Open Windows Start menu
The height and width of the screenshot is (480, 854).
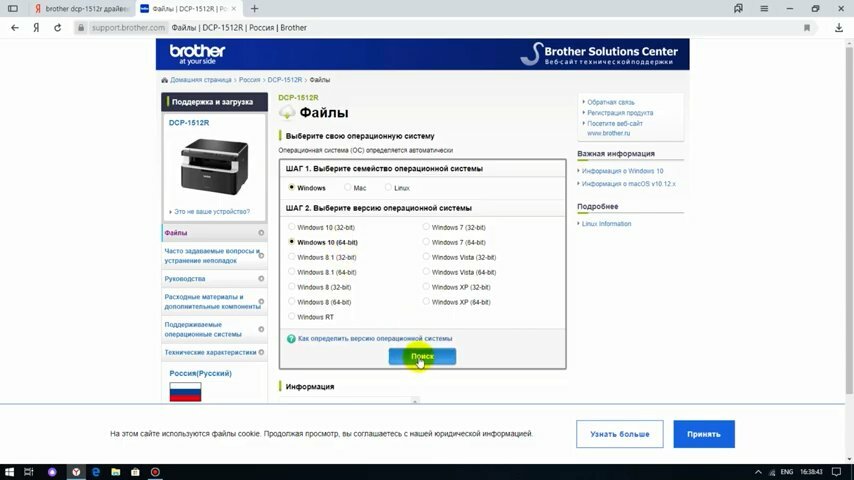coord(9,472)
